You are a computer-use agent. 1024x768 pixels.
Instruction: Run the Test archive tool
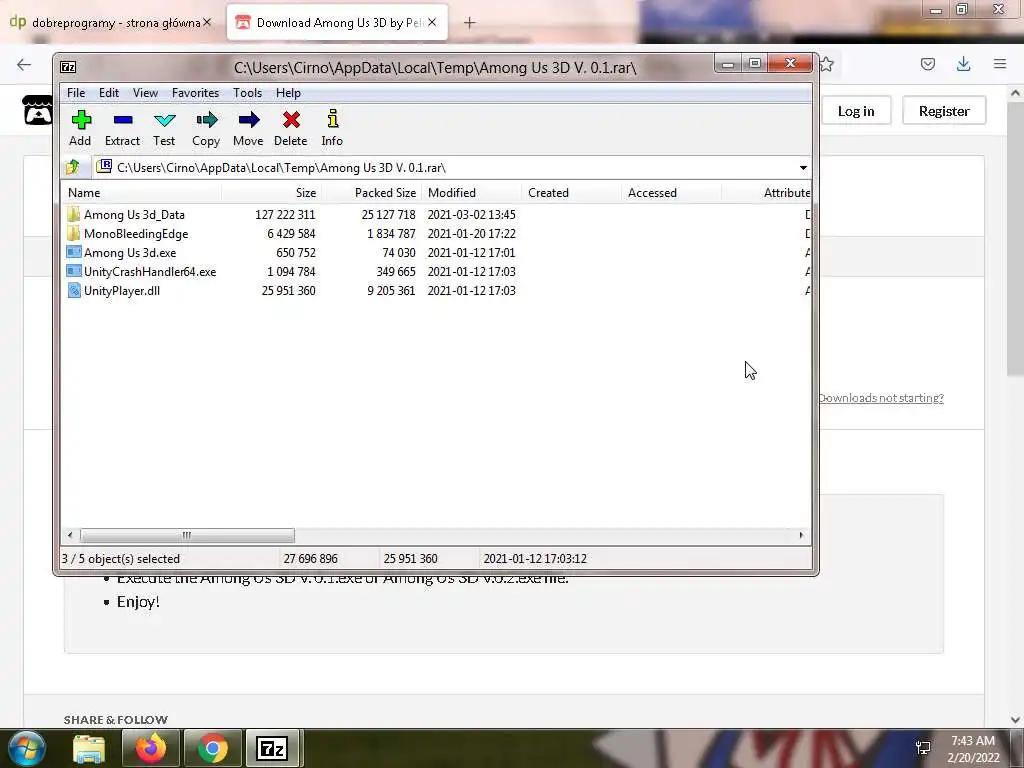165,120
